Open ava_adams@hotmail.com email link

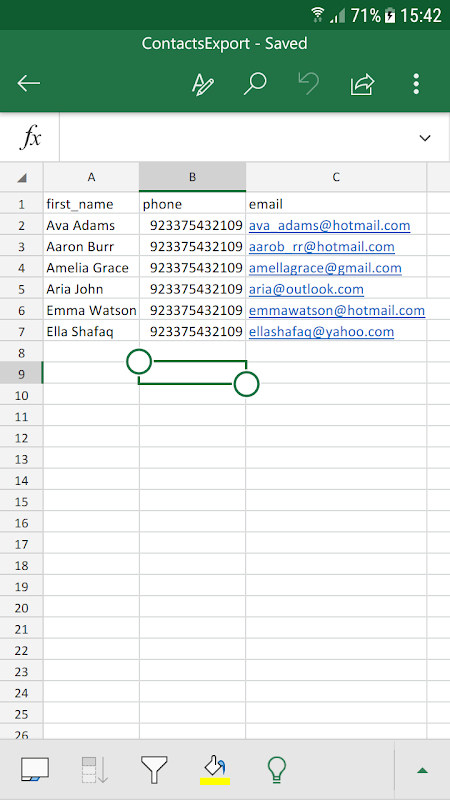pos(330,226)
